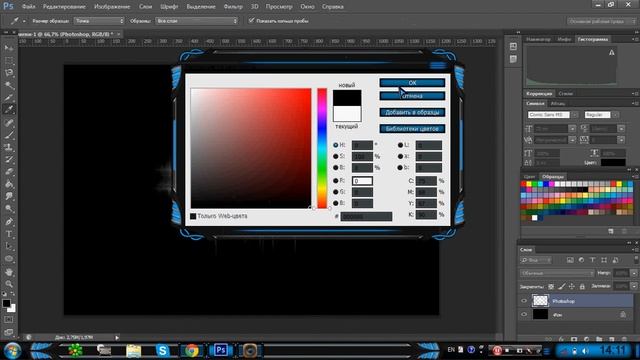Toggle Quick Mask mode icon
Viewport: 640px width, 360px height.
9,320
